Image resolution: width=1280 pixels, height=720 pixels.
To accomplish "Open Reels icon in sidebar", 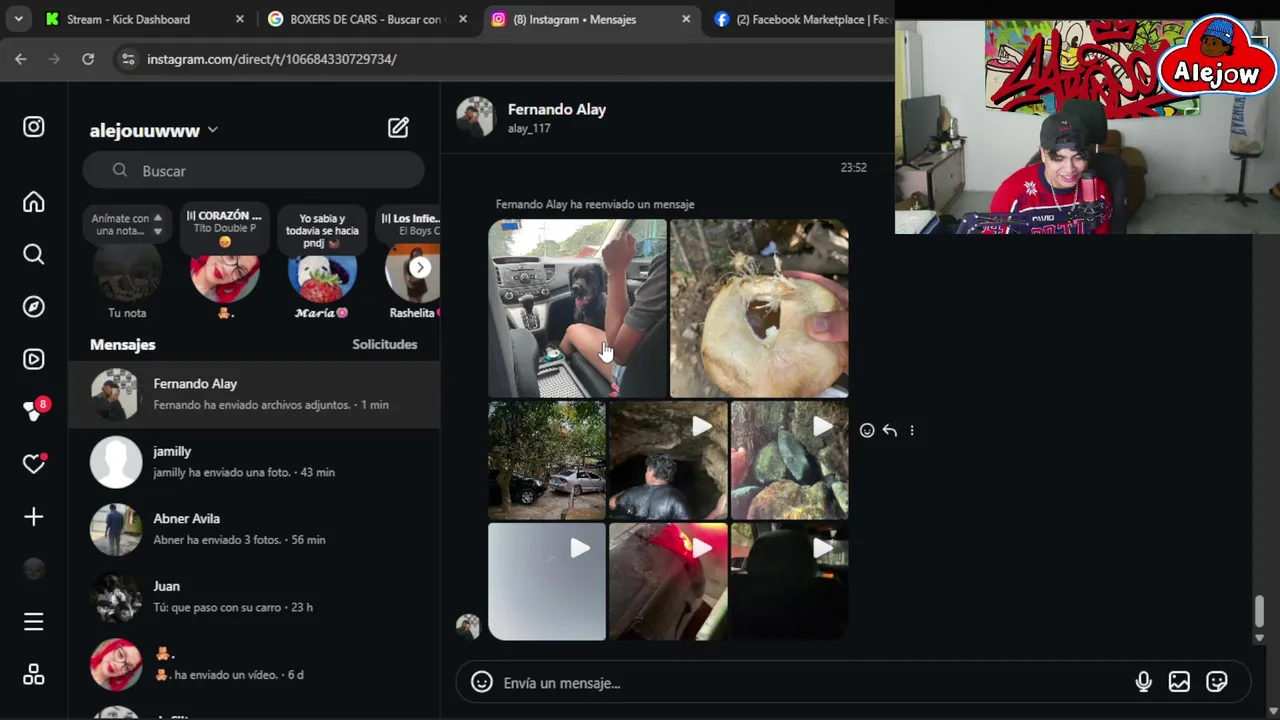I will click(34, 359).
